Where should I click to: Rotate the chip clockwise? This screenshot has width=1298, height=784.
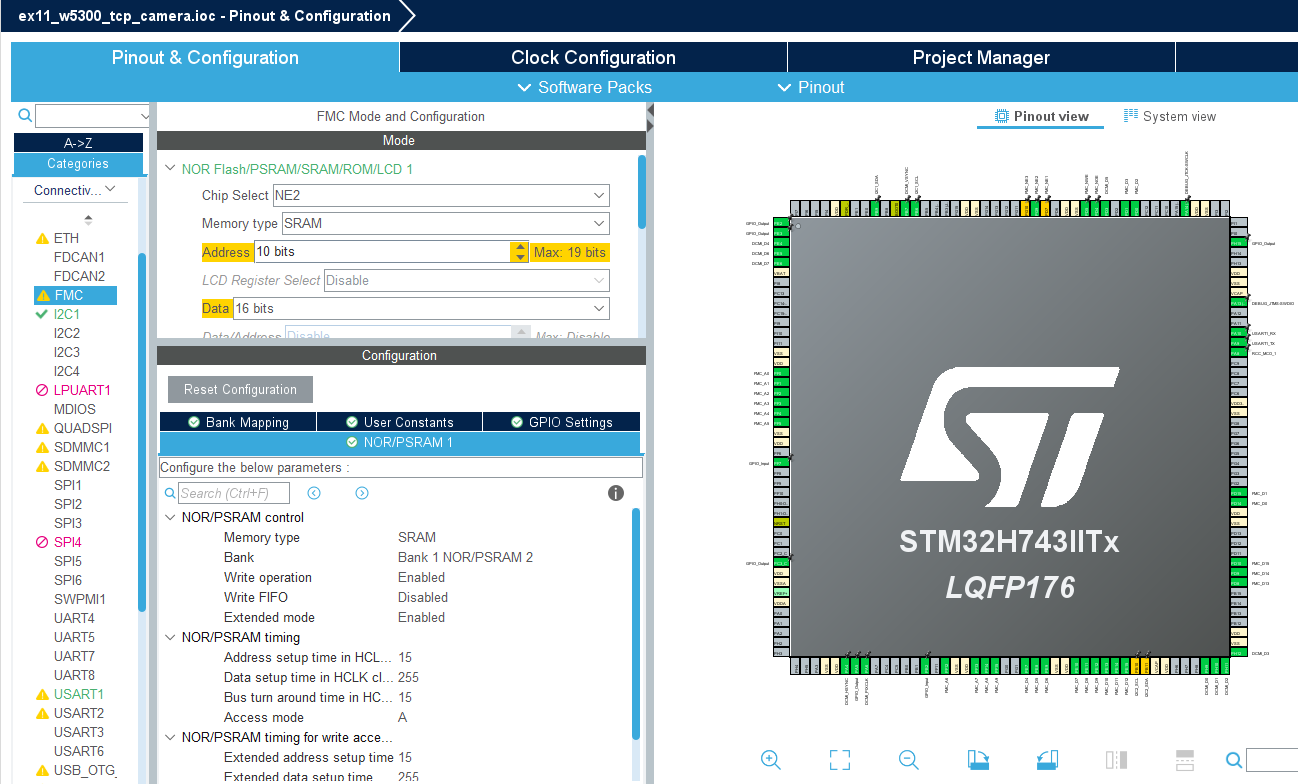click(x=978, y=759)
